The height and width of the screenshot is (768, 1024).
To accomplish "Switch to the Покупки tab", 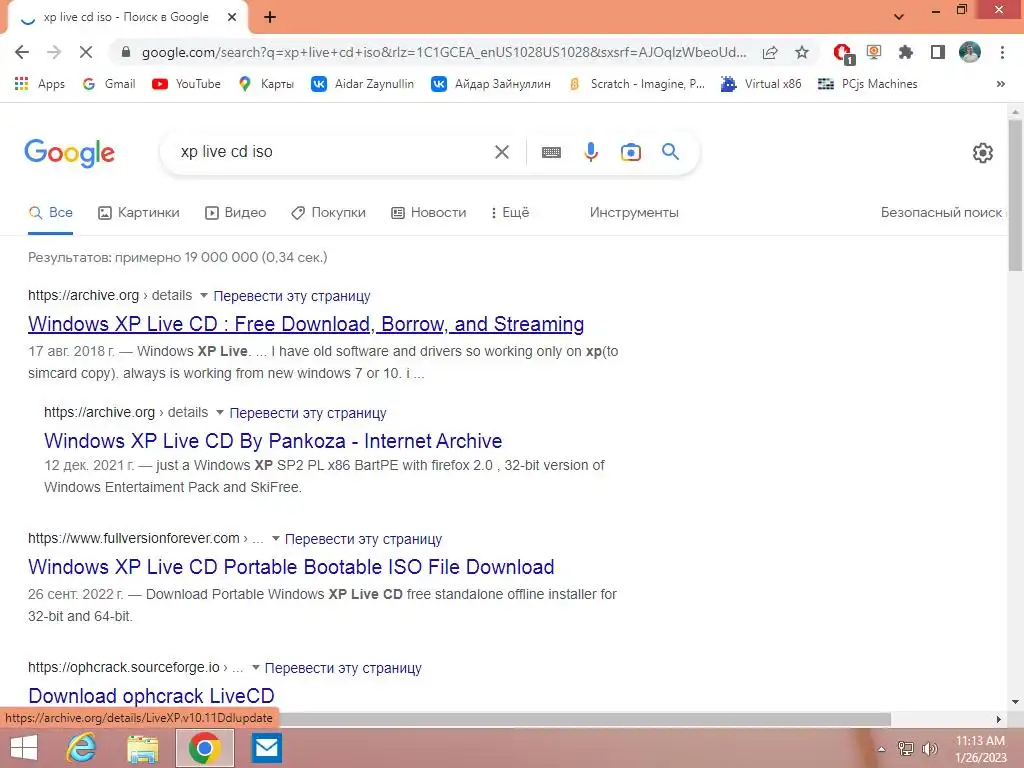I will [x=328, y=212].
